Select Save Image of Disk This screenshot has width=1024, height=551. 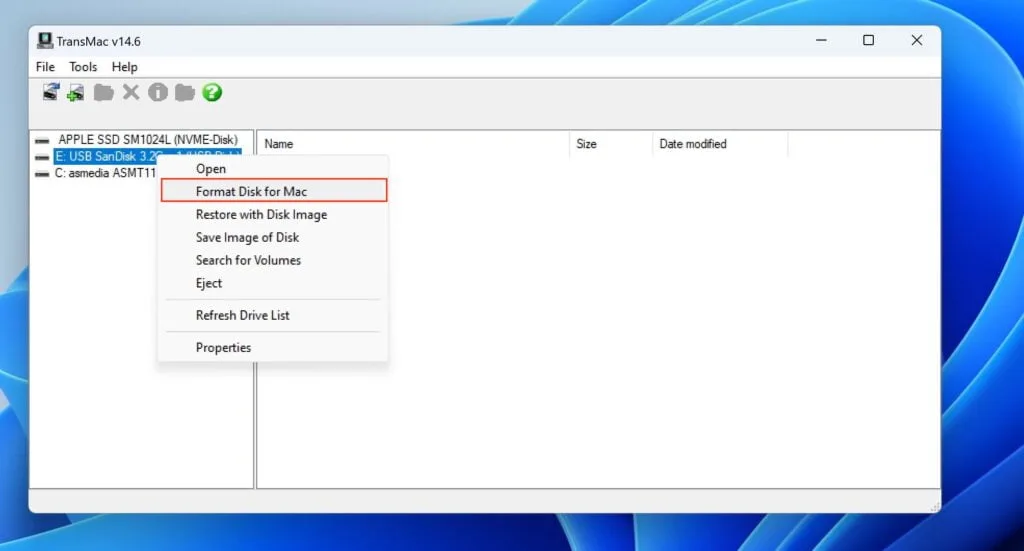coord(273,237)
